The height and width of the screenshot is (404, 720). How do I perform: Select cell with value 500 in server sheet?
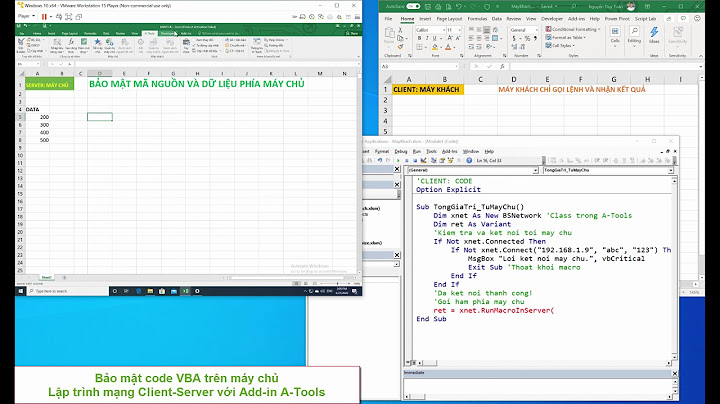point(38,140)
